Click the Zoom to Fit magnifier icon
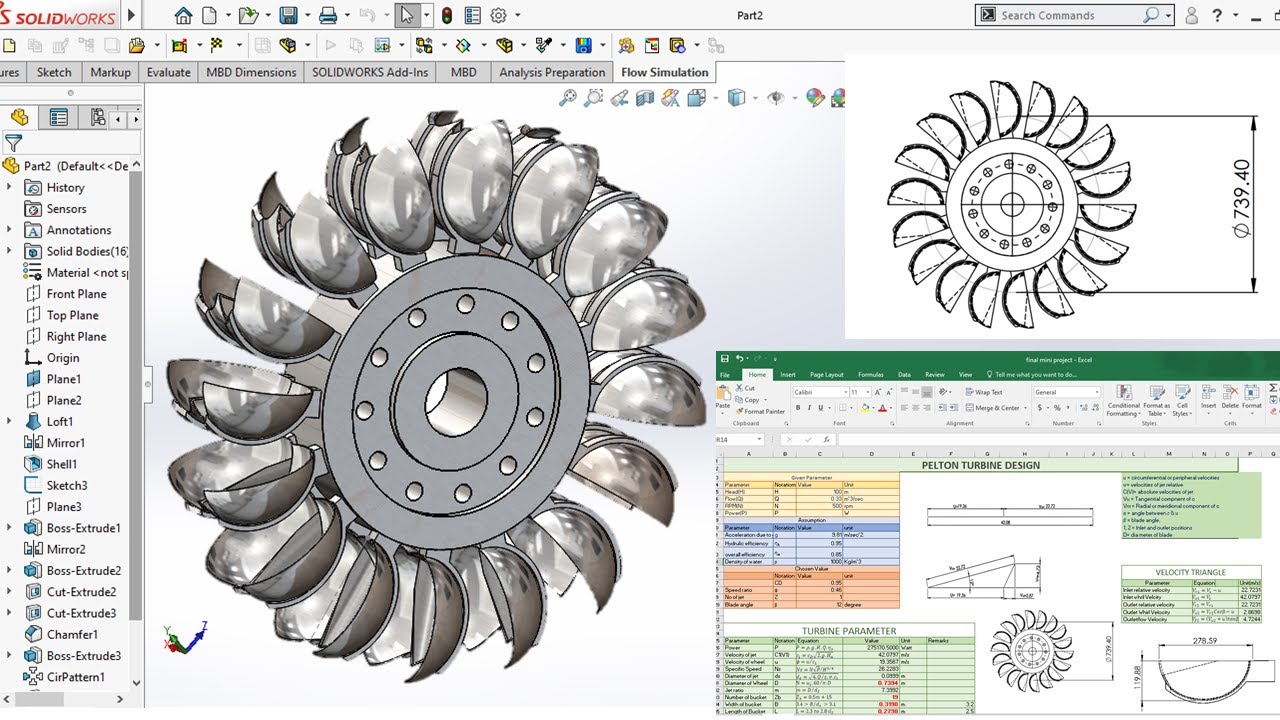 point(567,98)
